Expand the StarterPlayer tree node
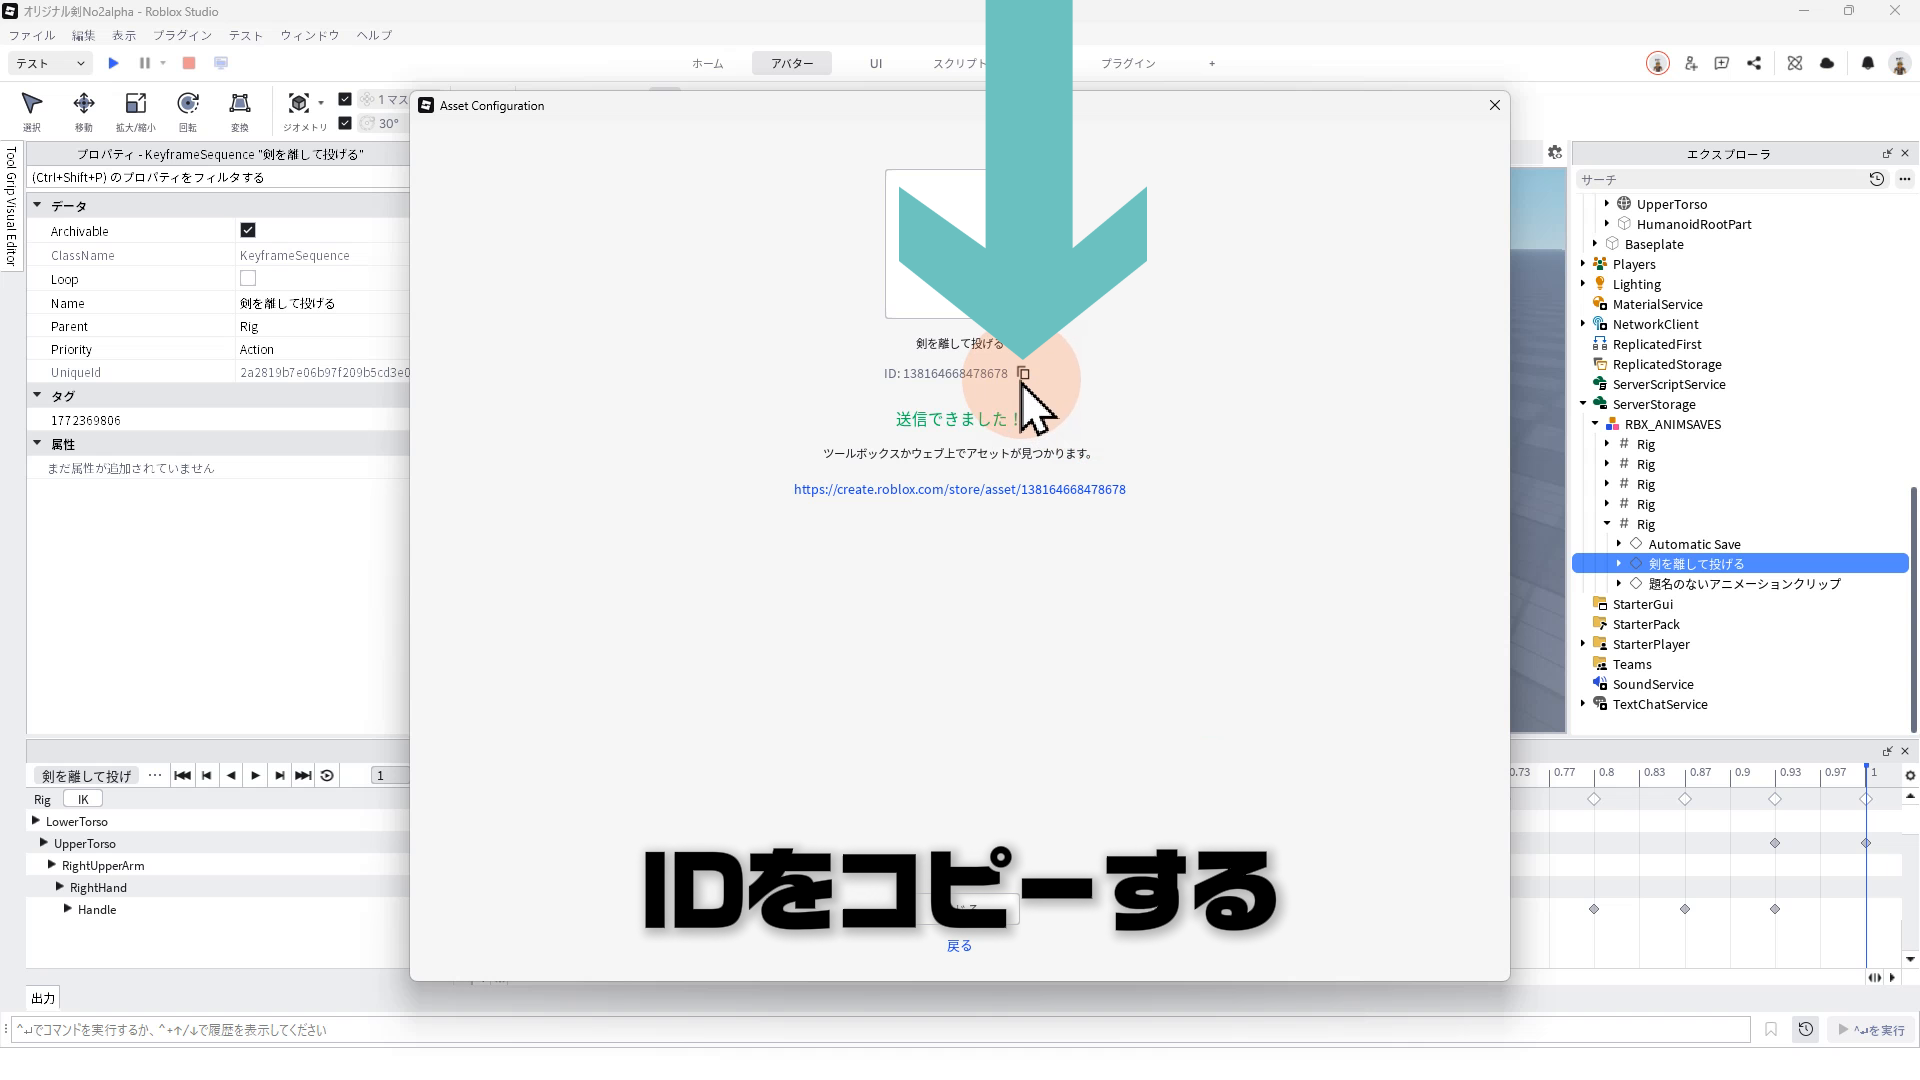The height and width of the screenshot is (1080, 1920). pos(1583,644)
